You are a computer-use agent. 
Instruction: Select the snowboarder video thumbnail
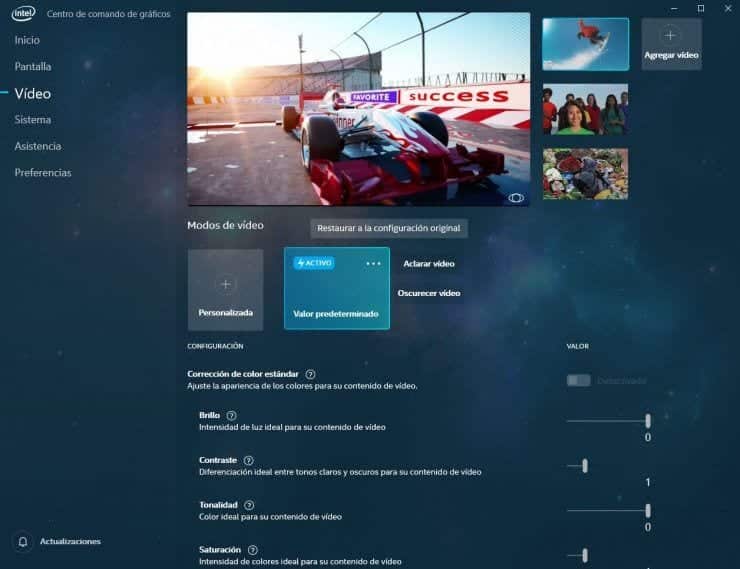[x=585, y=44]
